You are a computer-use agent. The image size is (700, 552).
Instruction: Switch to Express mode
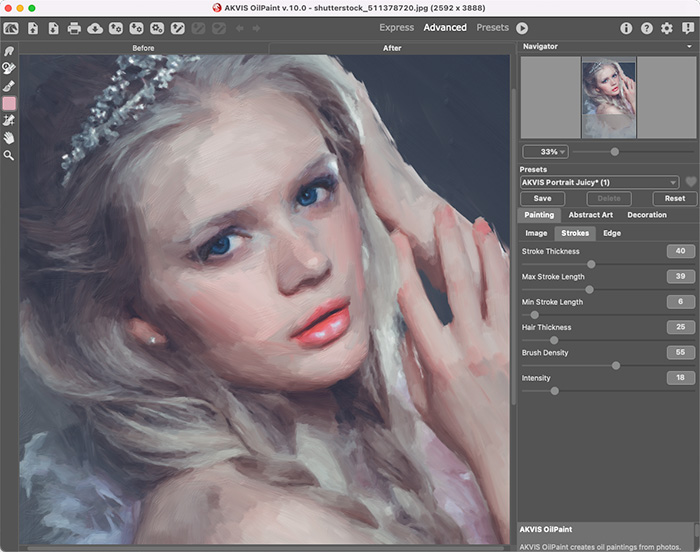[x=396, y=28]
